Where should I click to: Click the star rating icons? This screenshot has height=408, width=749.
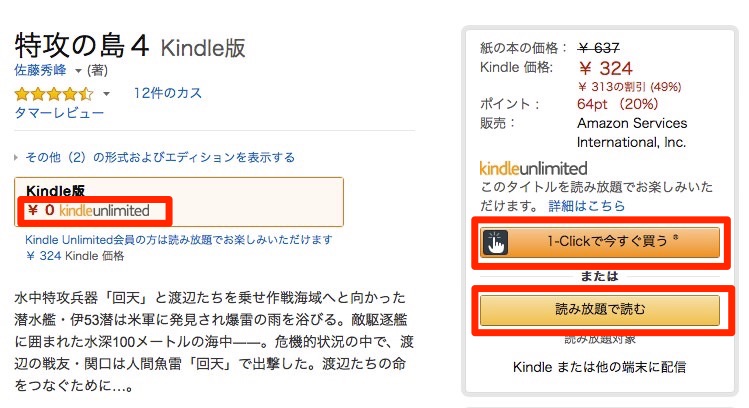pos(53,94)
